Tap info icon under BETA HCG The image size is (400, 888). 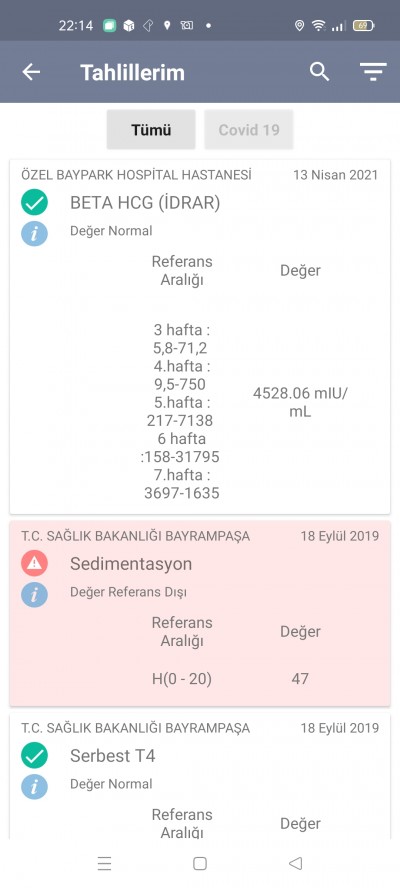35,233
